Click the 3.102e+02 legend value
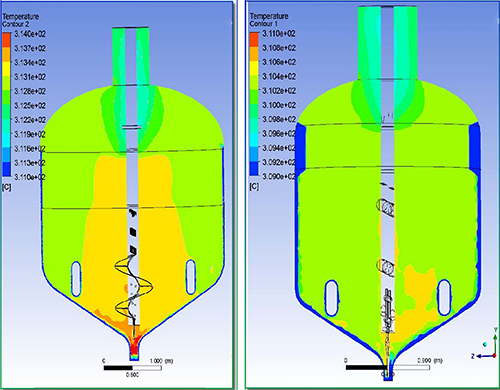The width and height of the screenshot is (500, 390). pos(279,91)
